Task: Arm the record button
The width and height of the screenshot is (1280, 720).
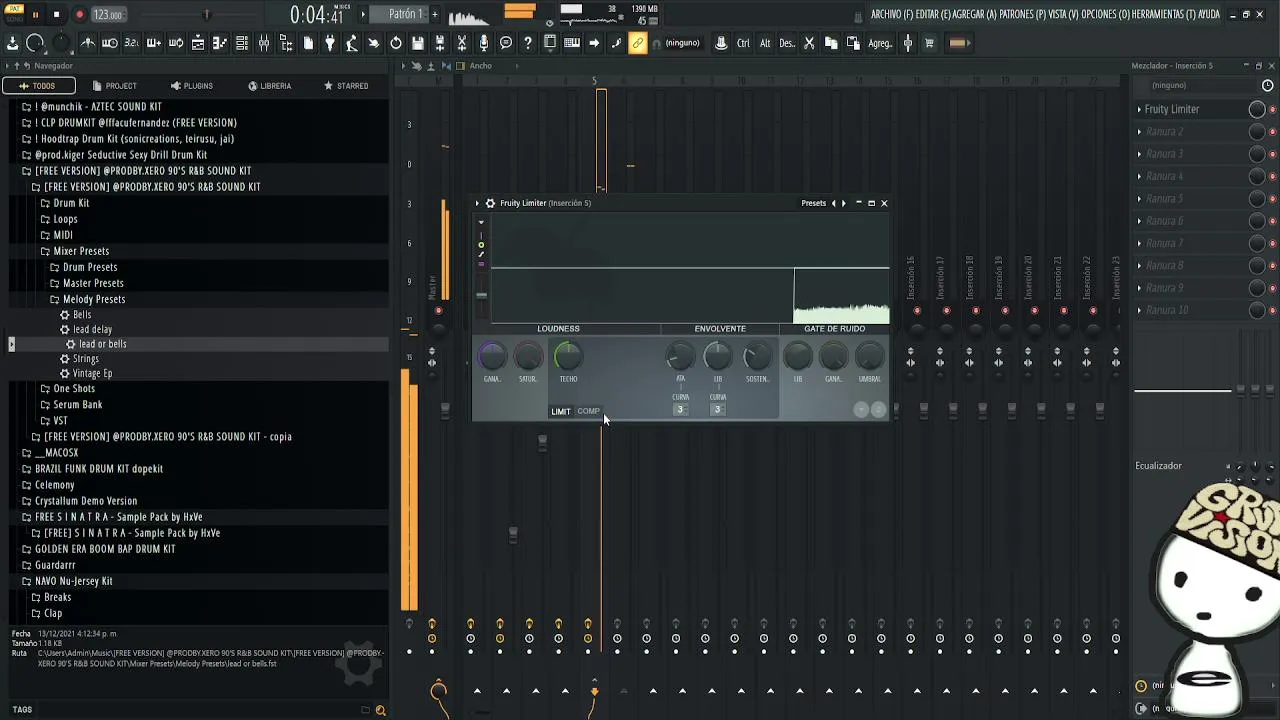Action: coord(79,15)
